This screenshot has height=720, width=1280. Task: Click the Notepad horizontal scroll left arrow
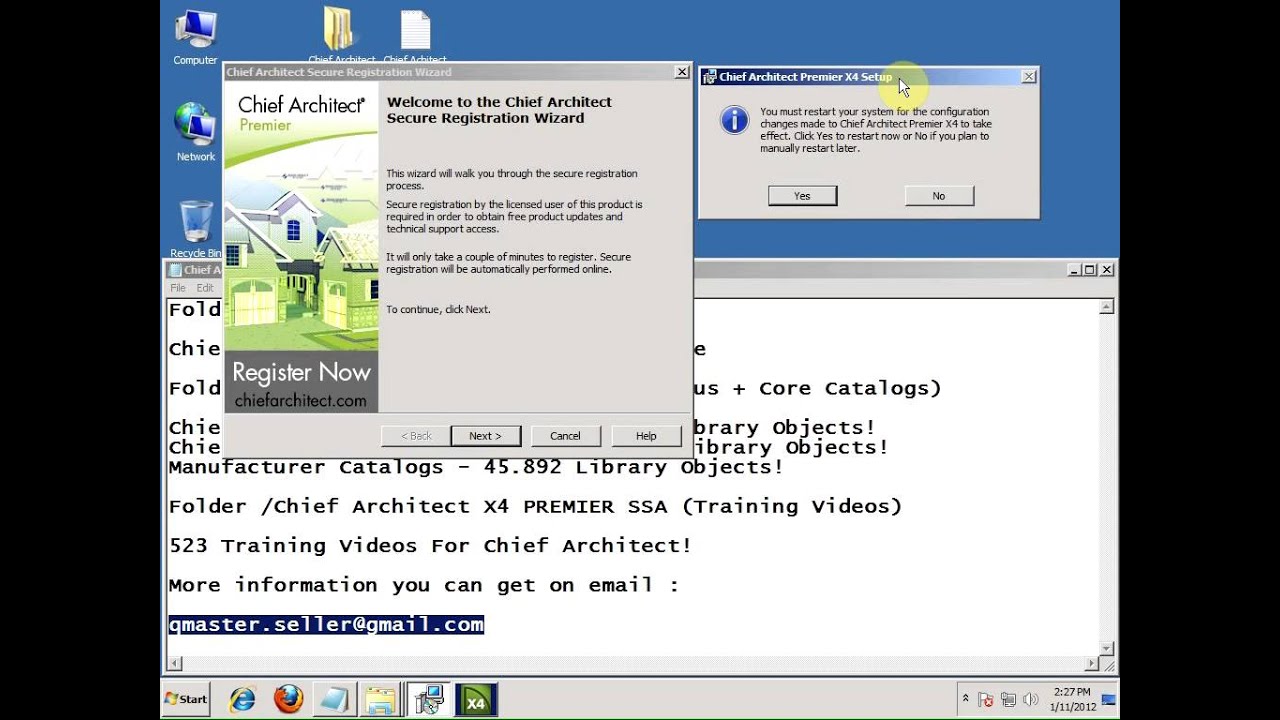pos(175,664)
